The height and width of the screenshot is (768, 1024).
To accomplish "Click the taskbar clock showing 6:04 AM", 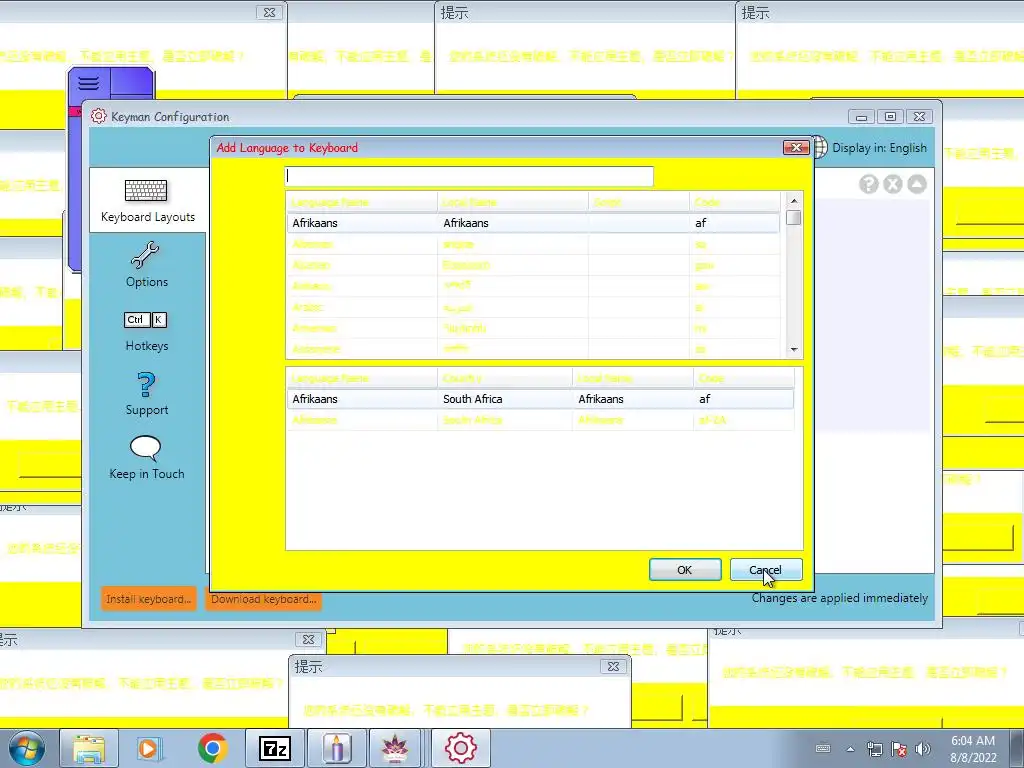I will pos(973,749).
